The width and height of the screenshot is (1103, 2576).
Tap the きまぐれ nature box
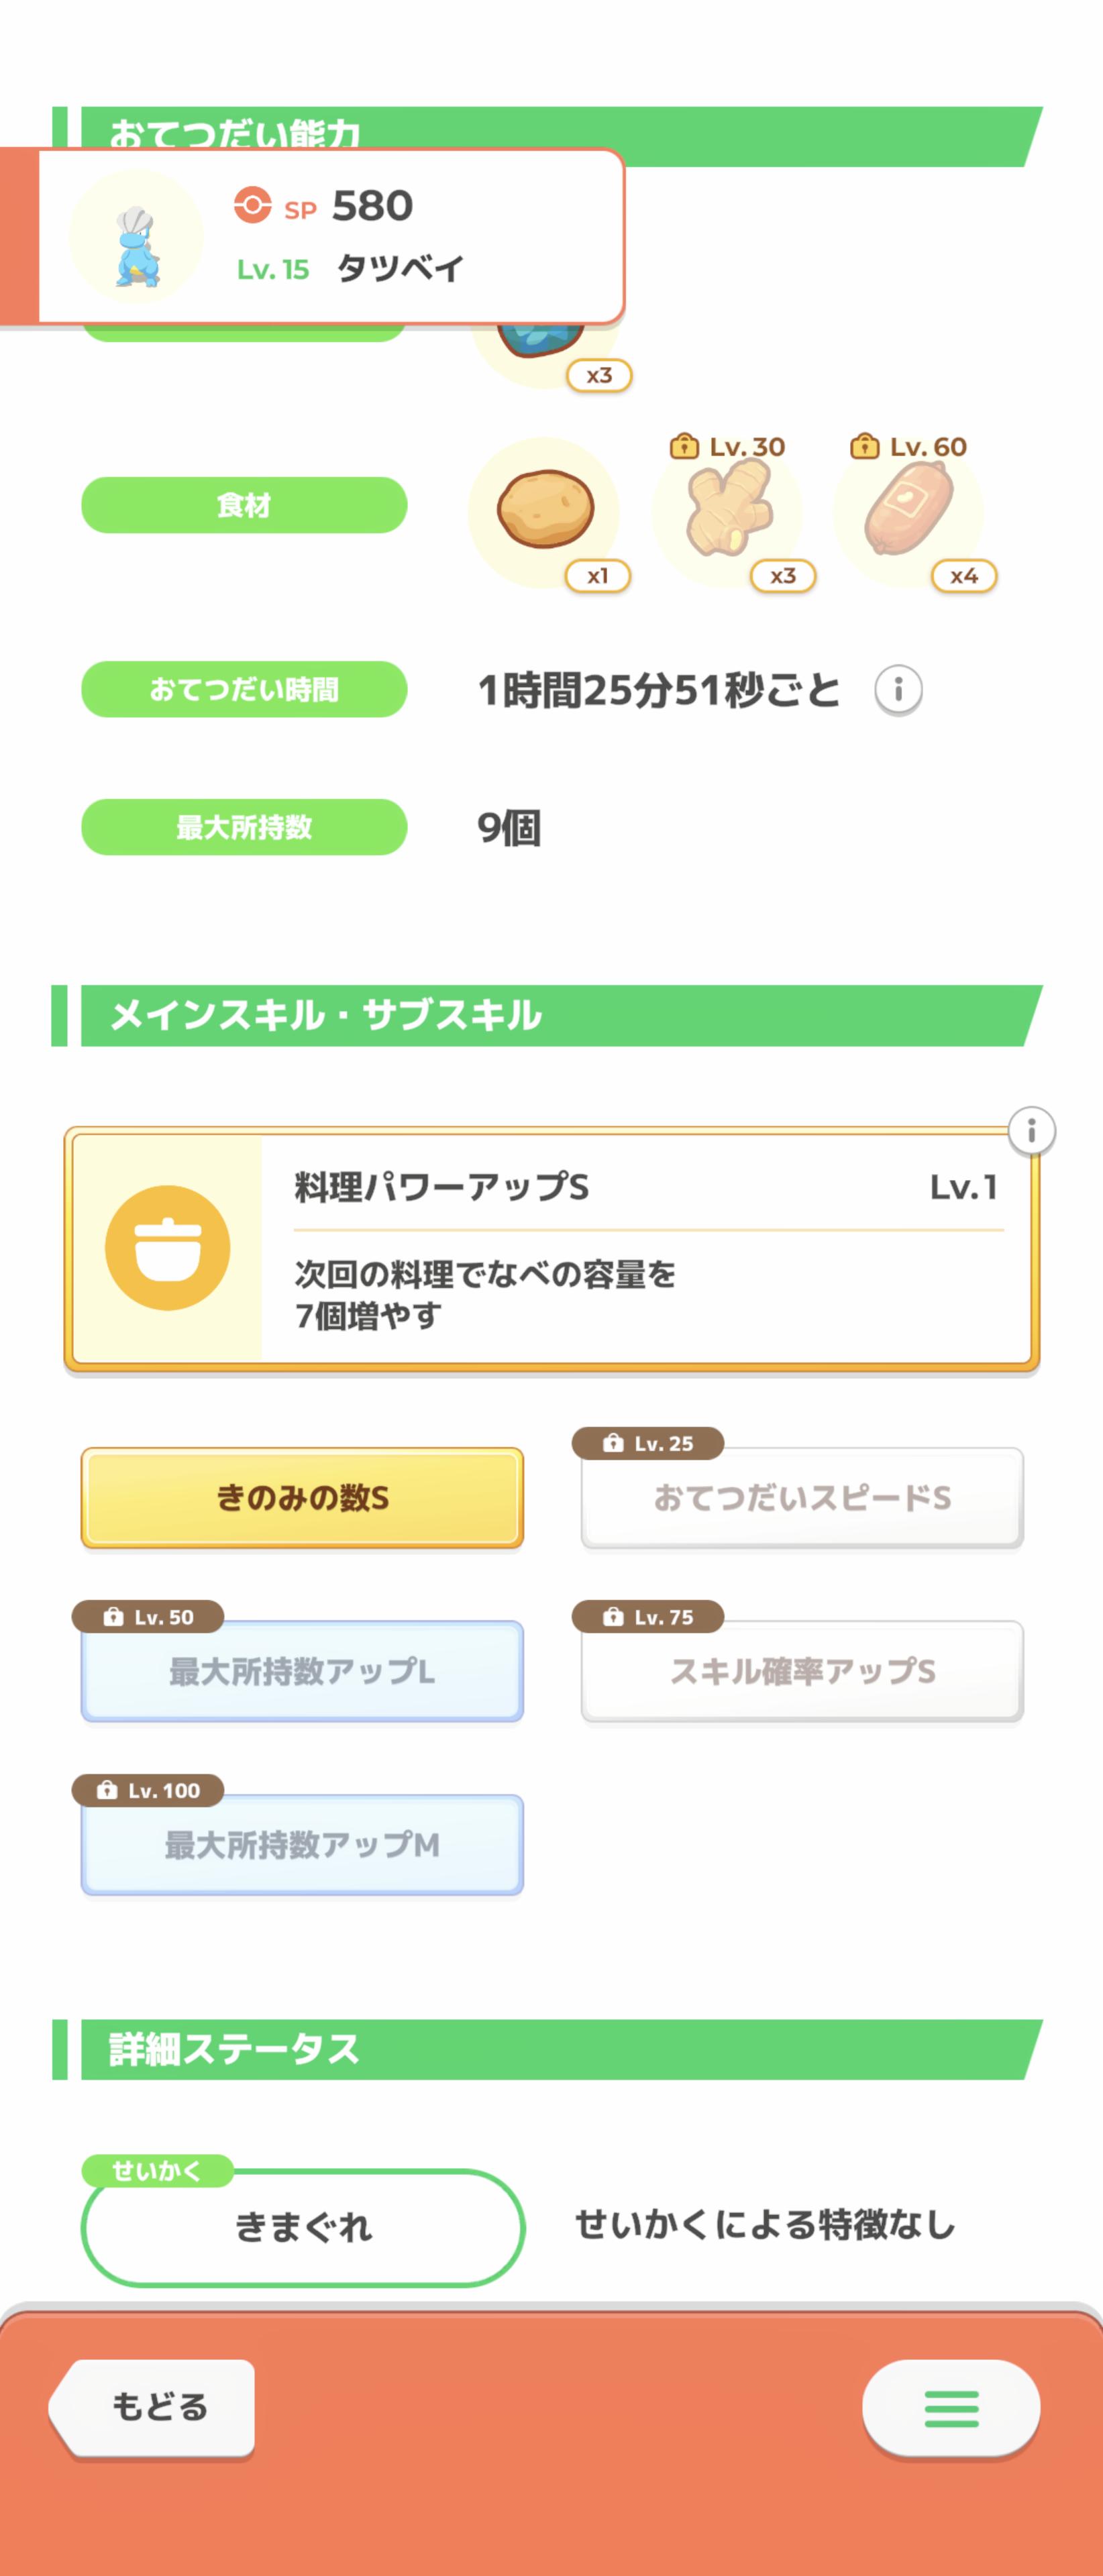coord(302,2227)
